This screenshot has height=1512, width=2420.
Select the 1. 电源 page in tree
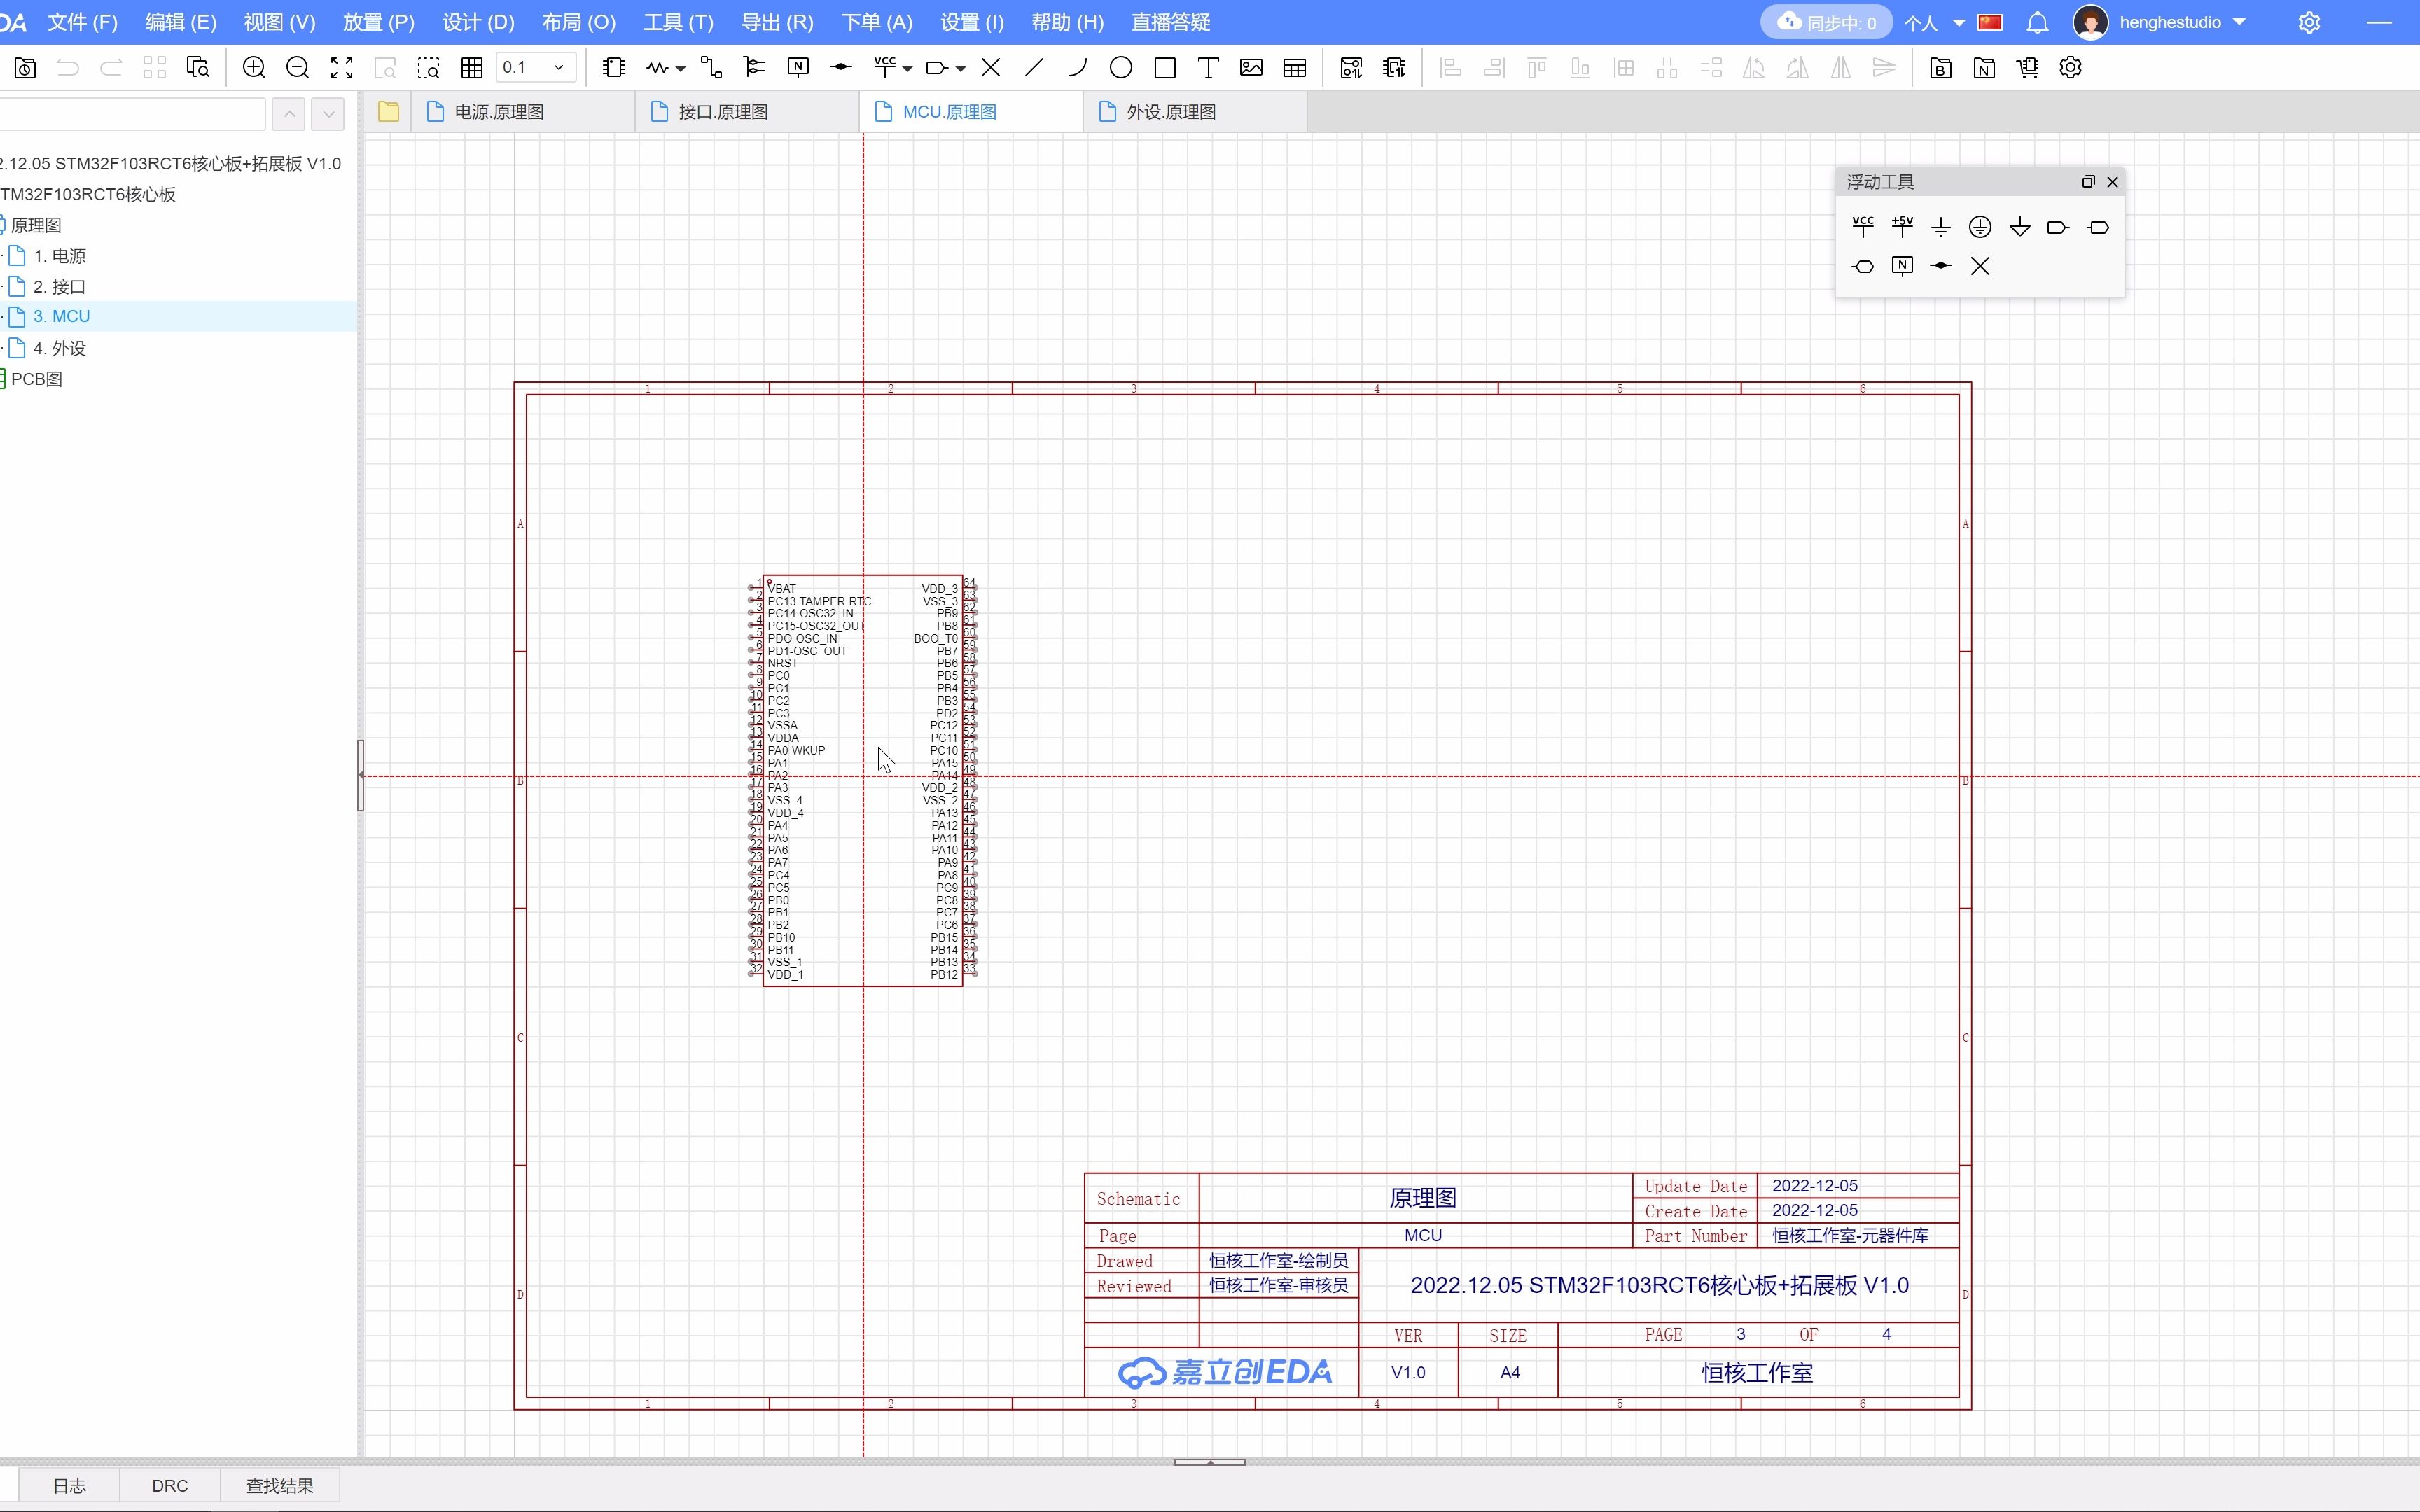click(59, 256)
